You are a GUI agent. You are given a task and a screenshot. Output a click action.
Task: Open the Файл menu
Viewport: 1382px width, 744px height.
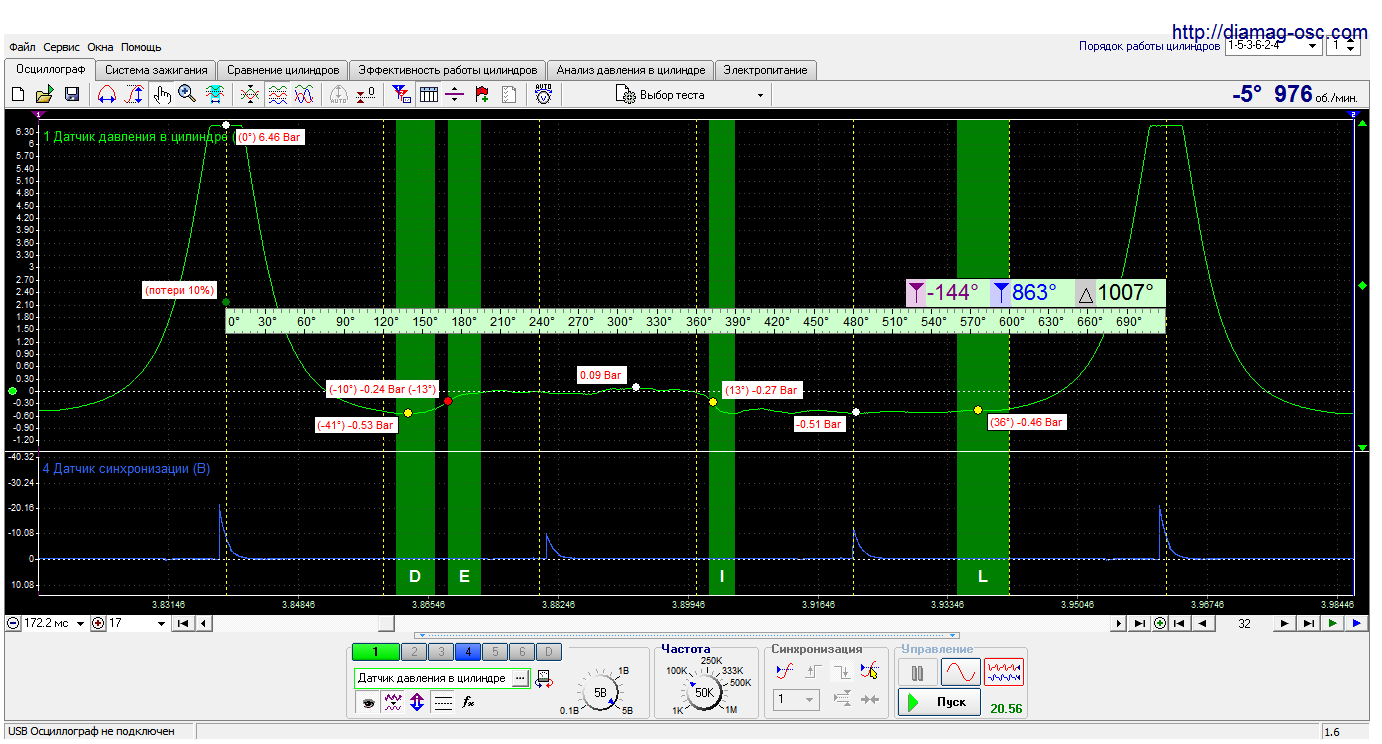22,47
